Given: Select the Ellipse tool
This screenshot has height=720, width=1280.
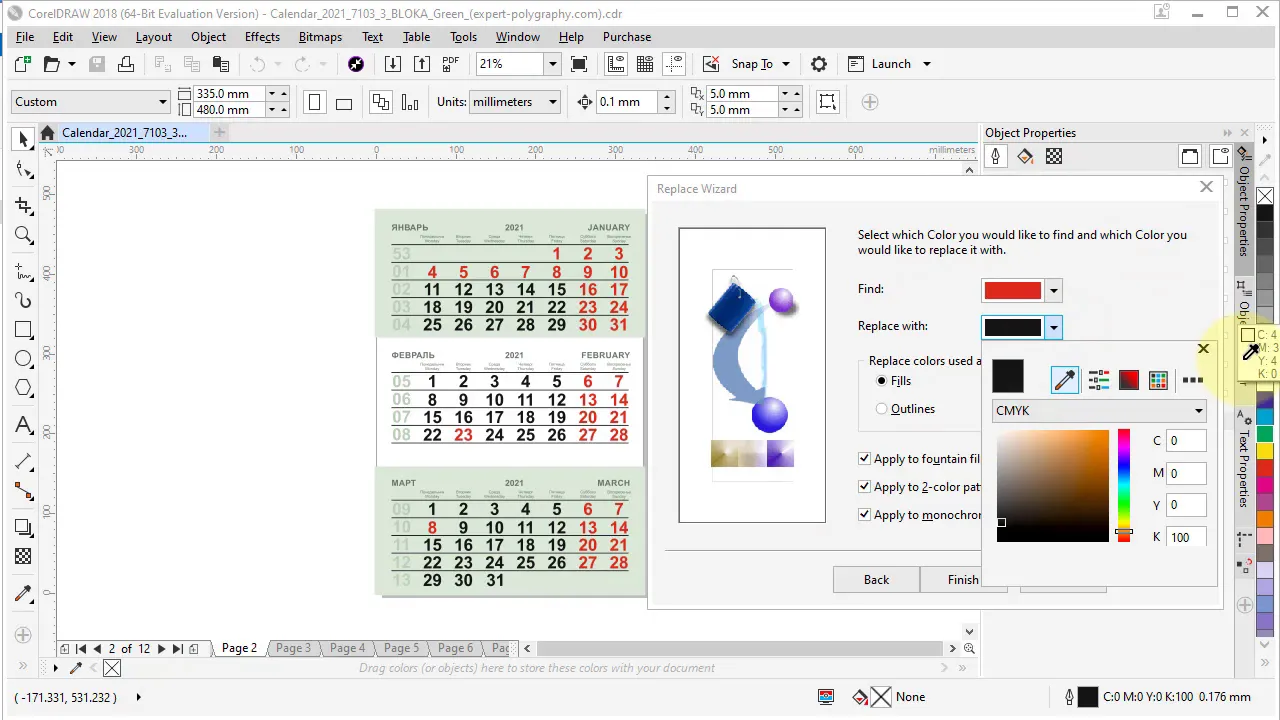Looking at the screenshot, I should point(23,359).
